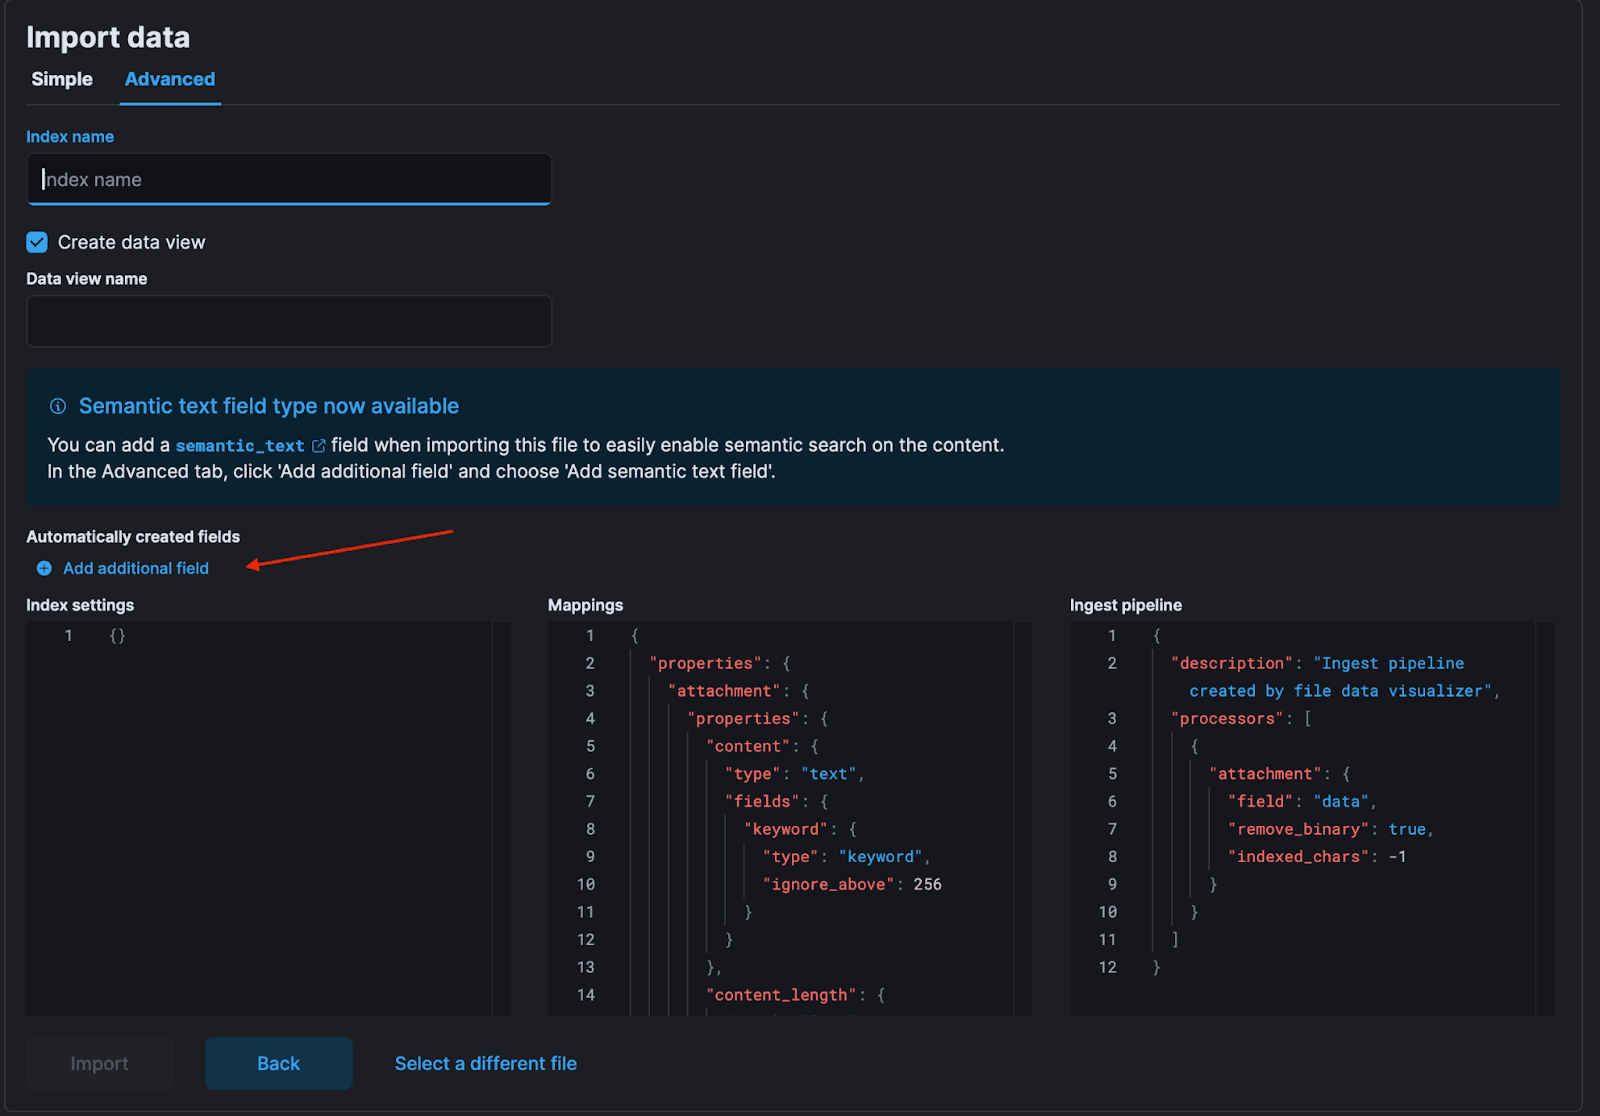Switch to the Simple tab
The image size is (1600, 1116).
[x=62, y=79]
